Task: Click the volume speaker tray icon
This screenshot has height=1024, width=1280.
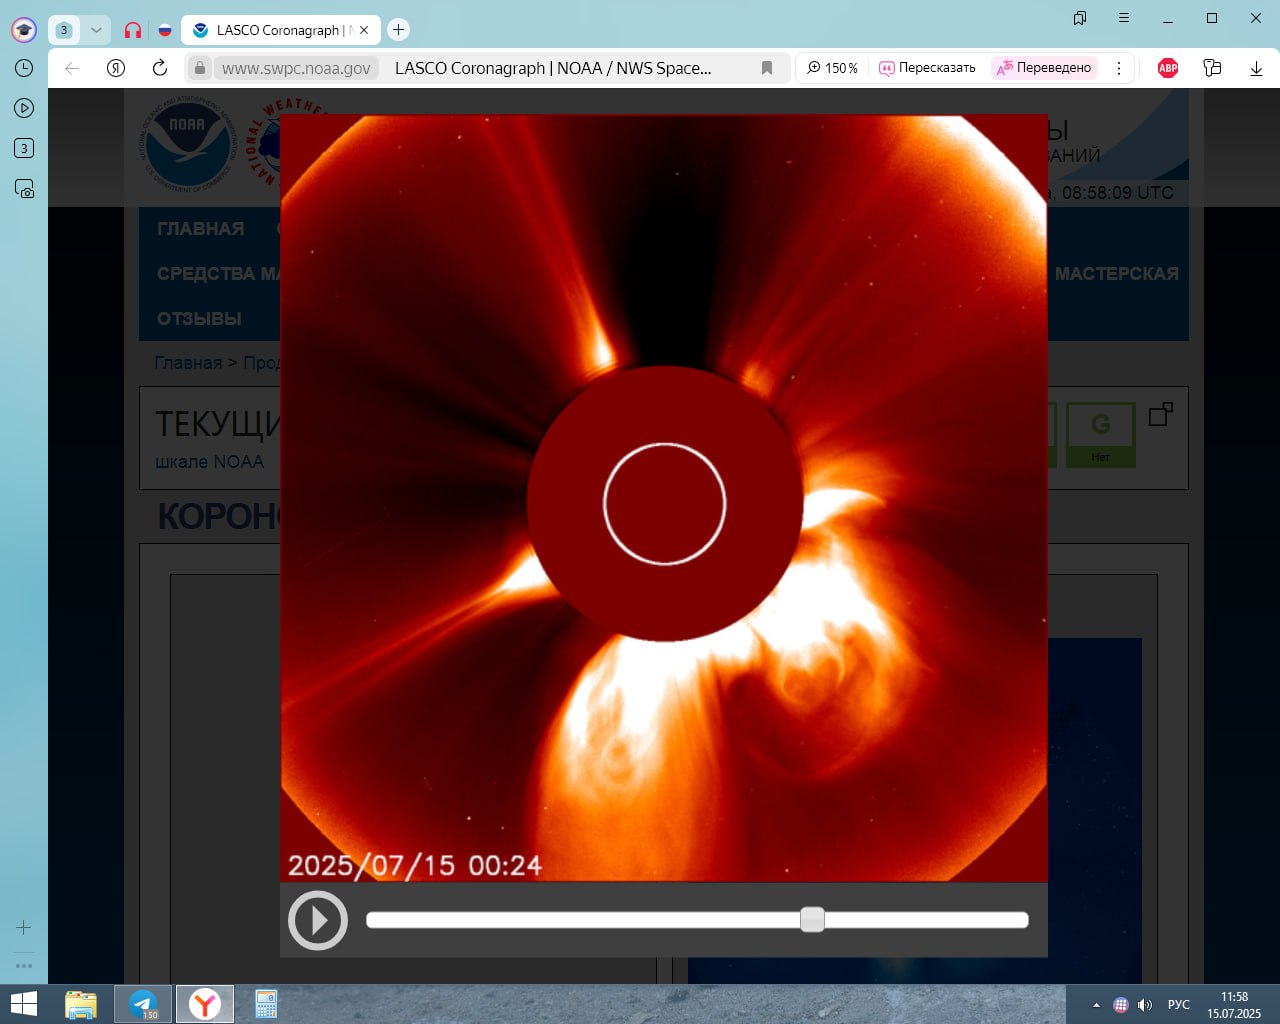Action: click(x=1145, y=1005)
